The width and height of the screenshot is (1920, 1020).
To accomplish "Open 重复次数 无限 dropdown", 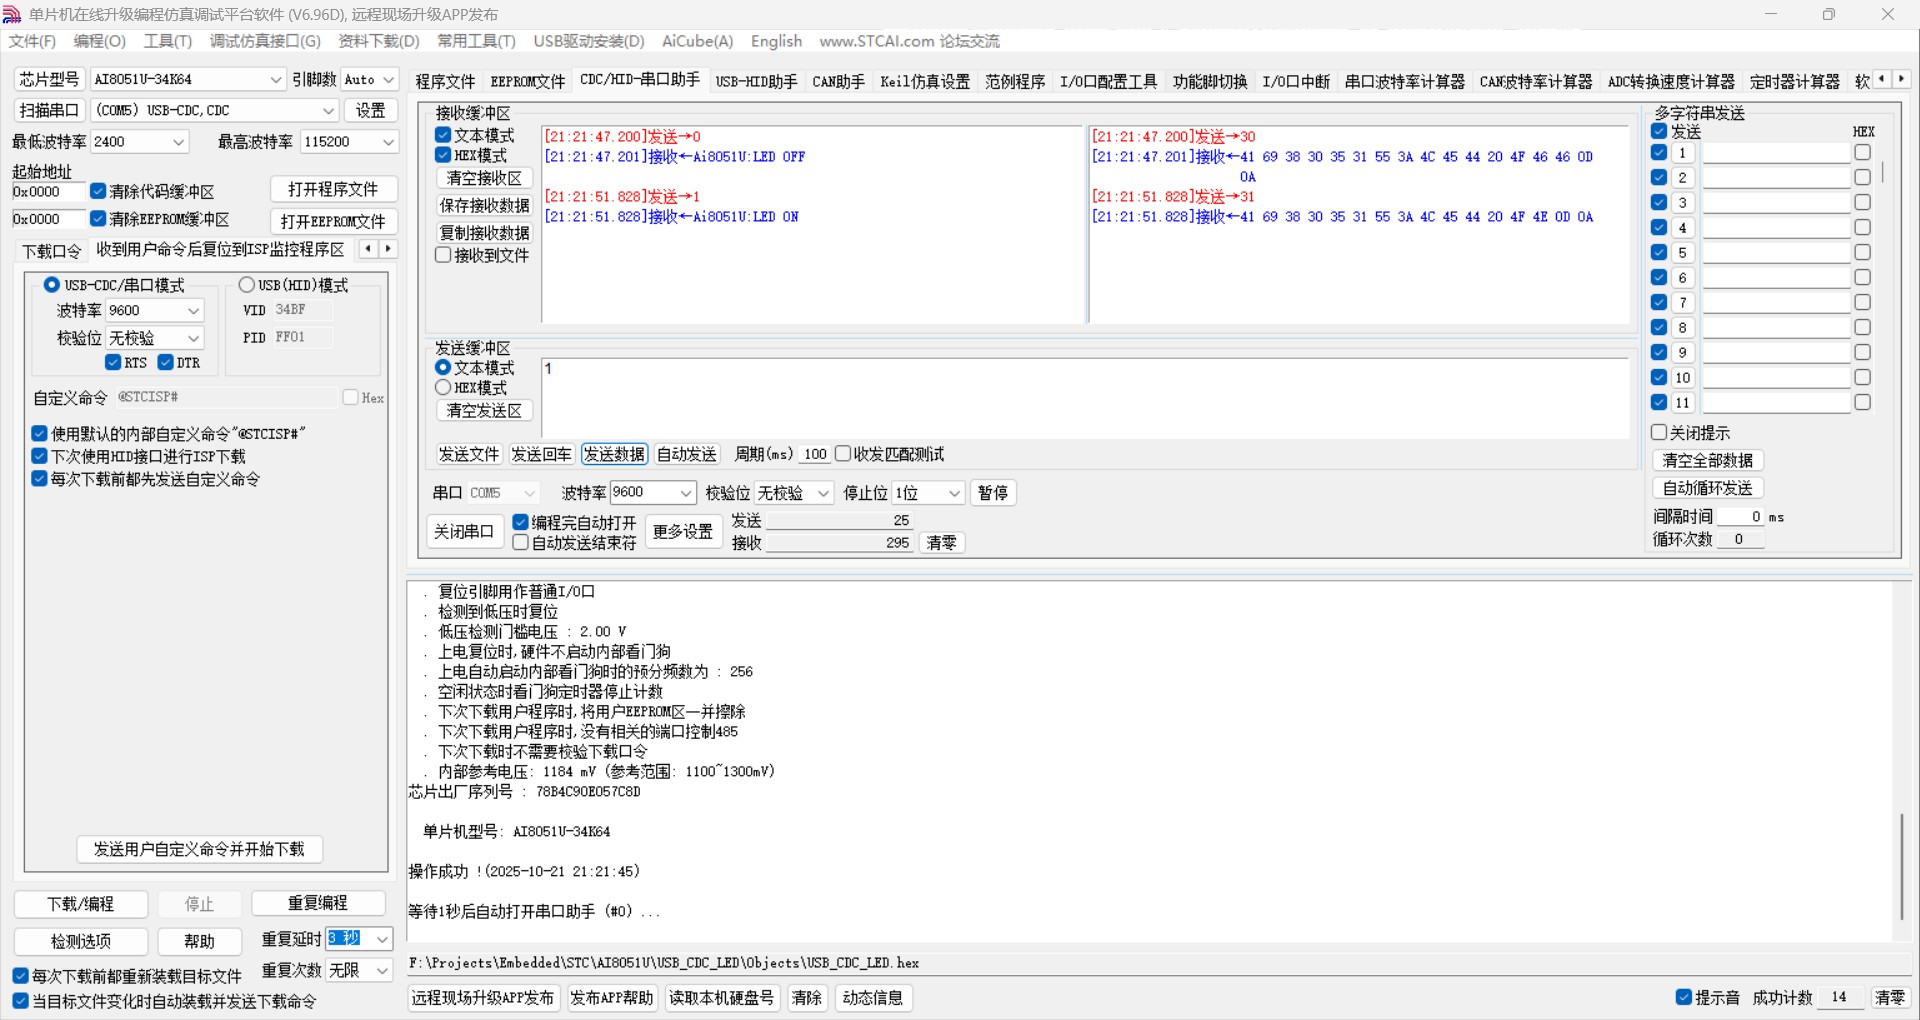I will point(382,970).
